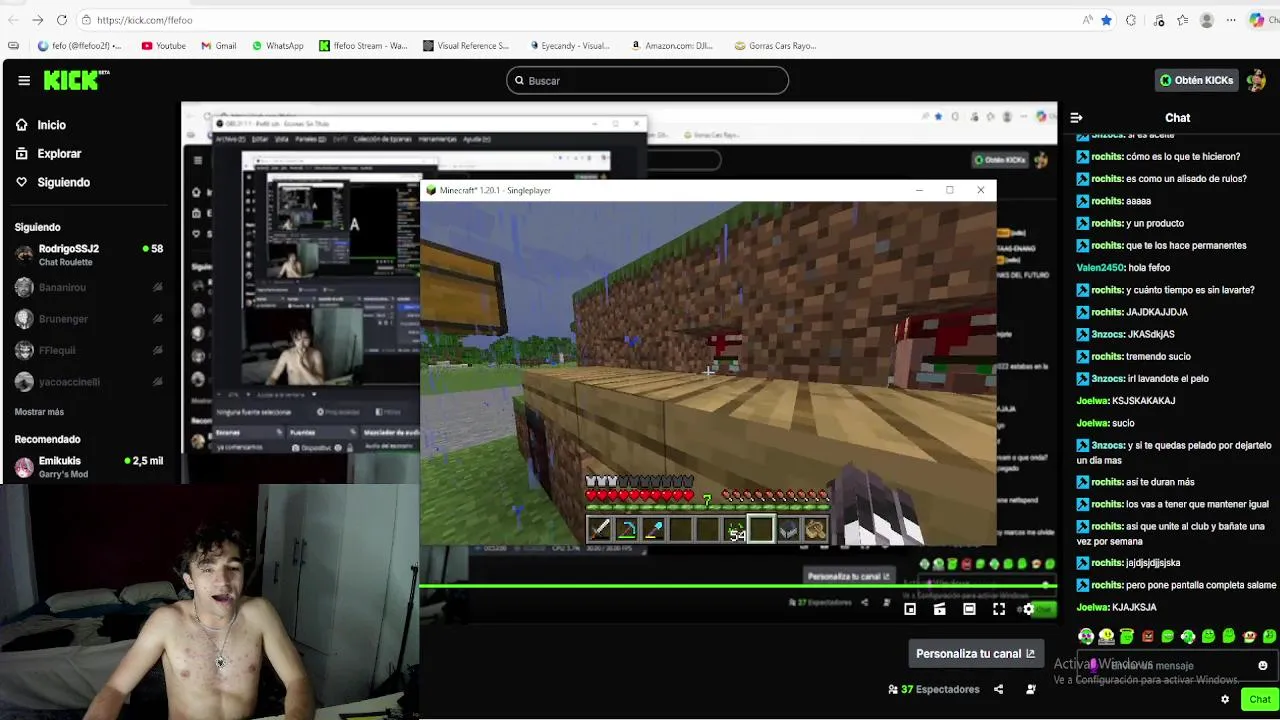Open browser extensions puzzle icon

(x=1131, y=20)
